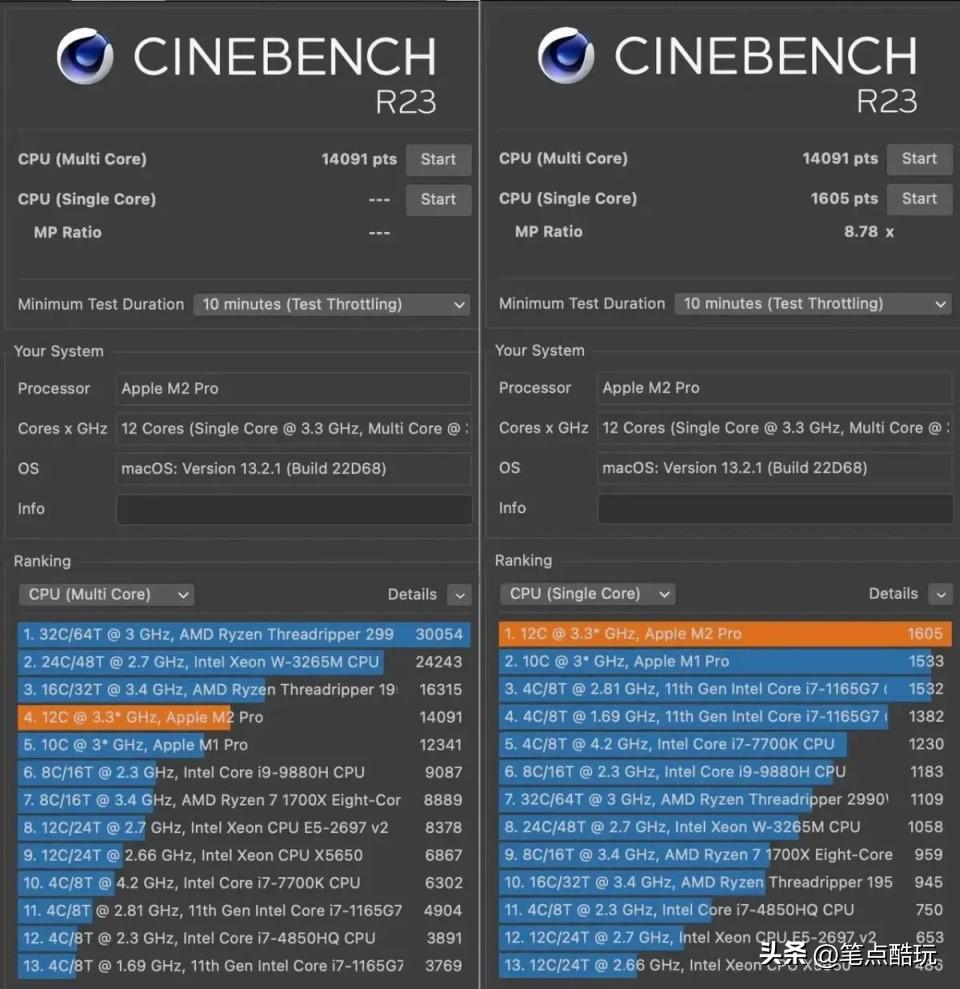Select the Xeon E5-2697 v2 row scoring 8378
The image size is (960, 989).
pos(244,828)
